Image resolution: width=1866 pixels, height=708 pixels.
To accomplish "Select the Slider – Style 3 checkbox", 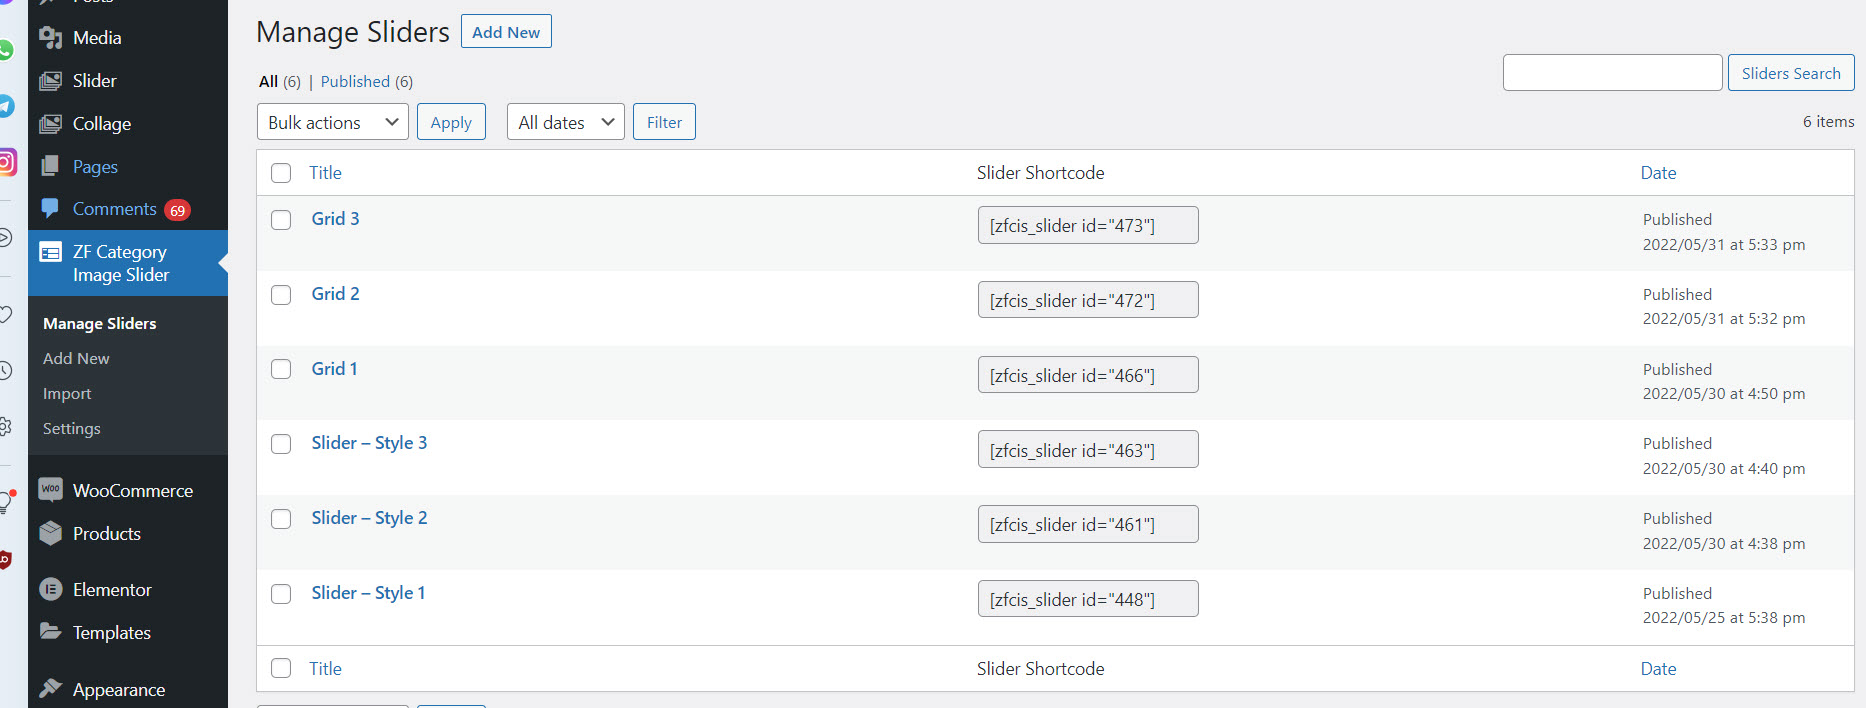I will (x=281, y=444).
